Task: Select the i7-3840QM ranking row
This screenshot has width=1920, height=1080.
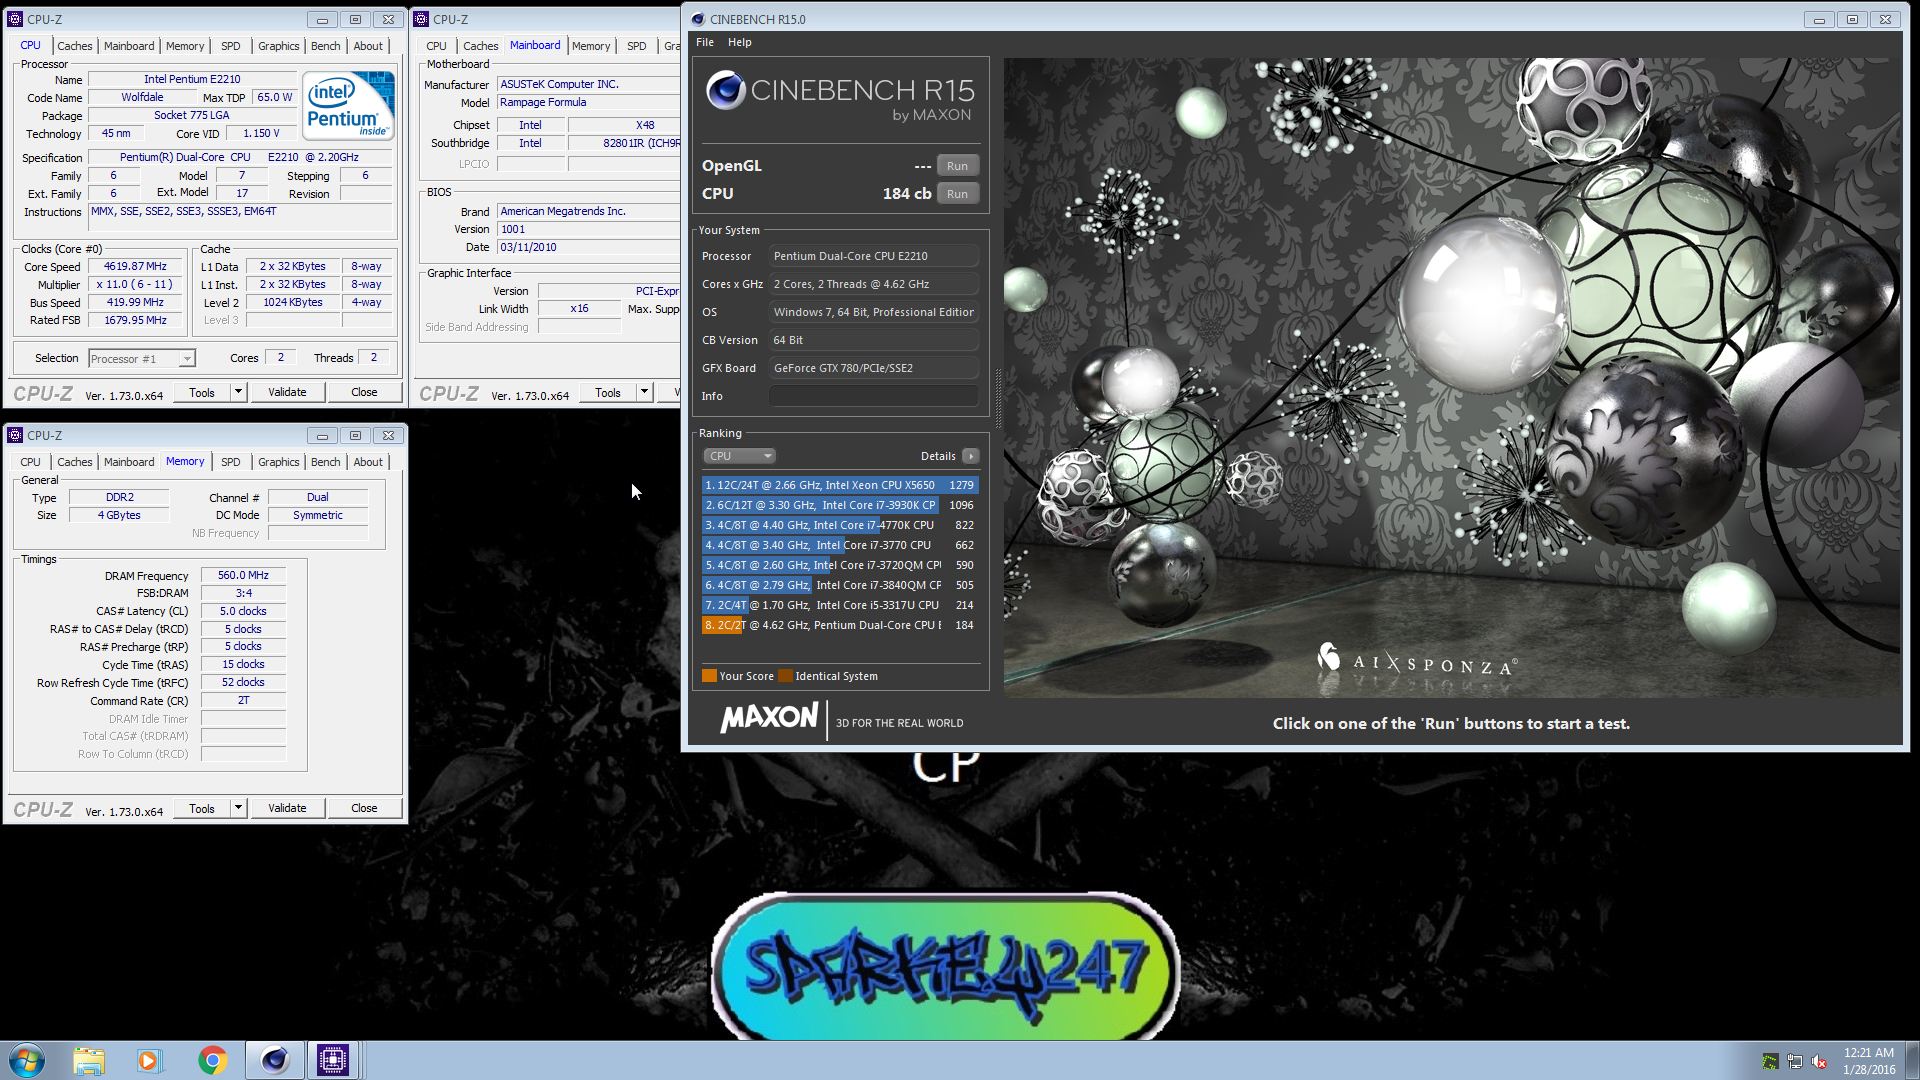Action: [x=840, y=585]
